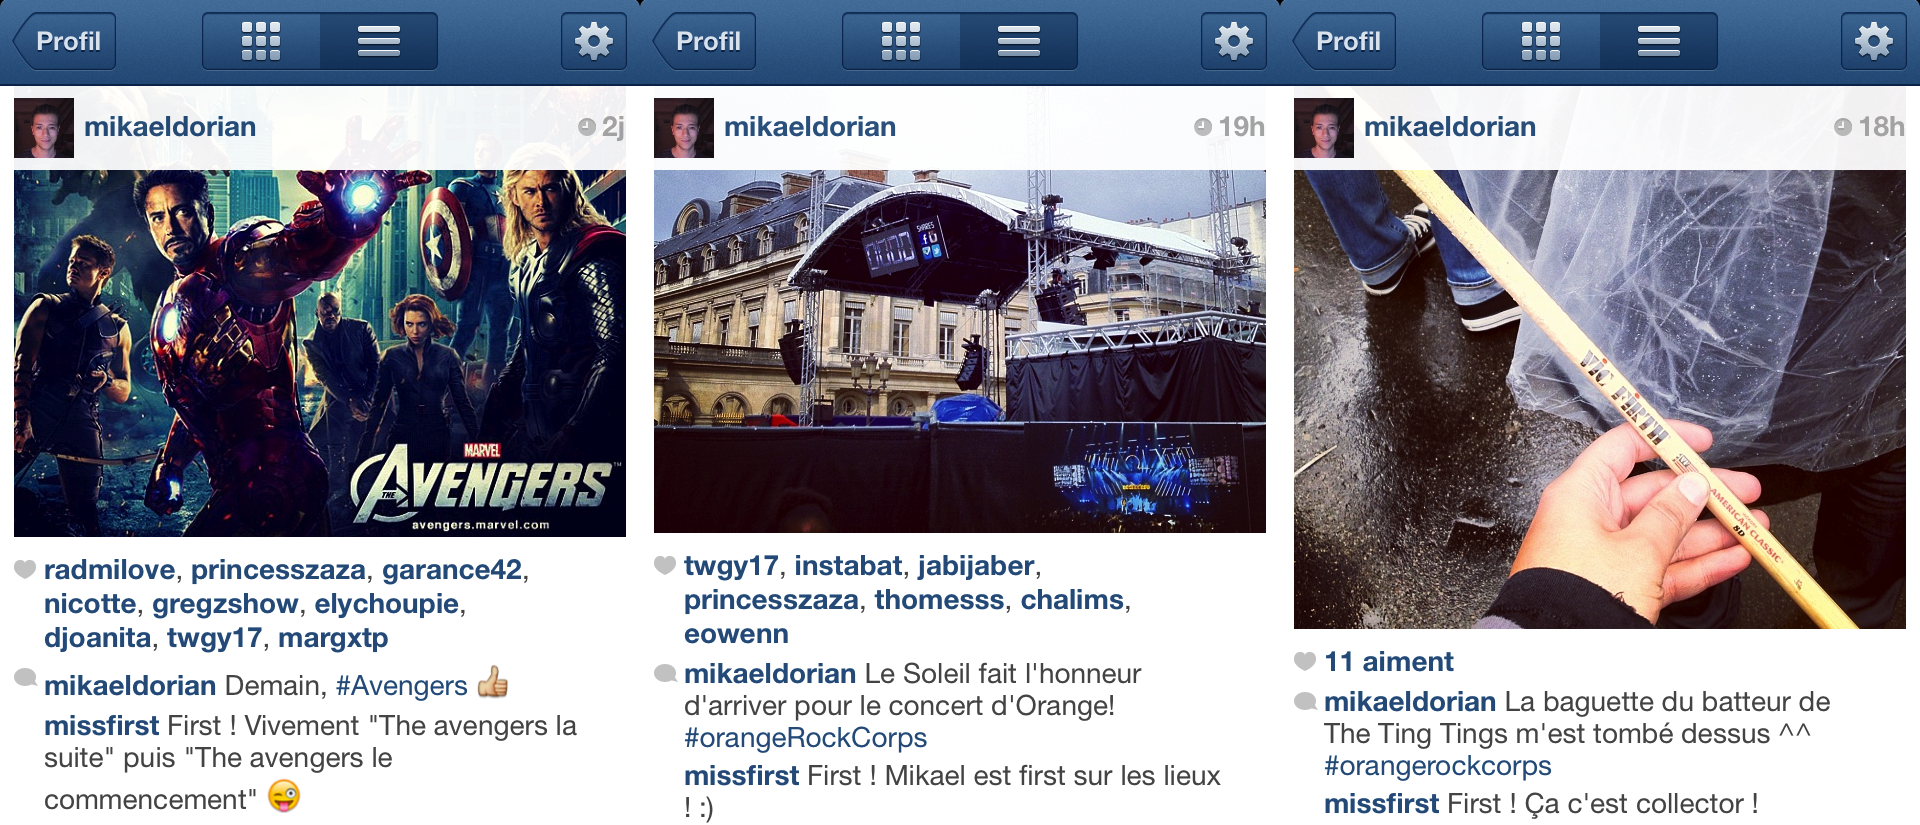The width and height of the screenshot is (1920, 825).
Task: Open settings gear in first panel
Action: pos(594,41)
